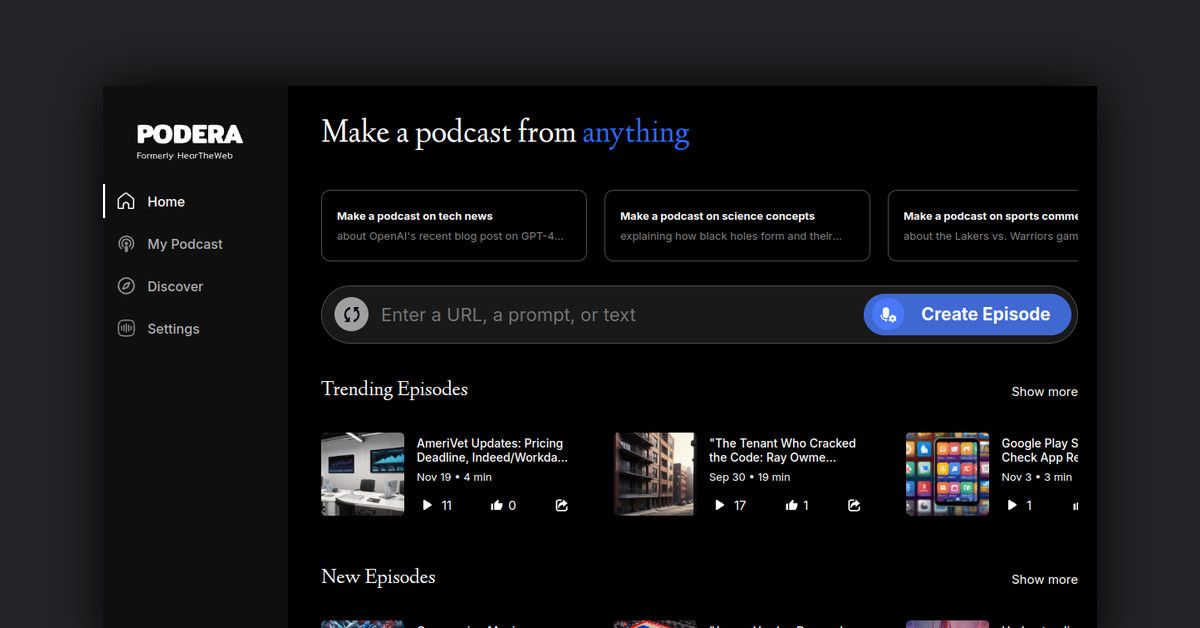Viewport: 1200px width, 628px height.
Task: Like the Tenant Who Cracked episode
Action: [x=791, y=505]
